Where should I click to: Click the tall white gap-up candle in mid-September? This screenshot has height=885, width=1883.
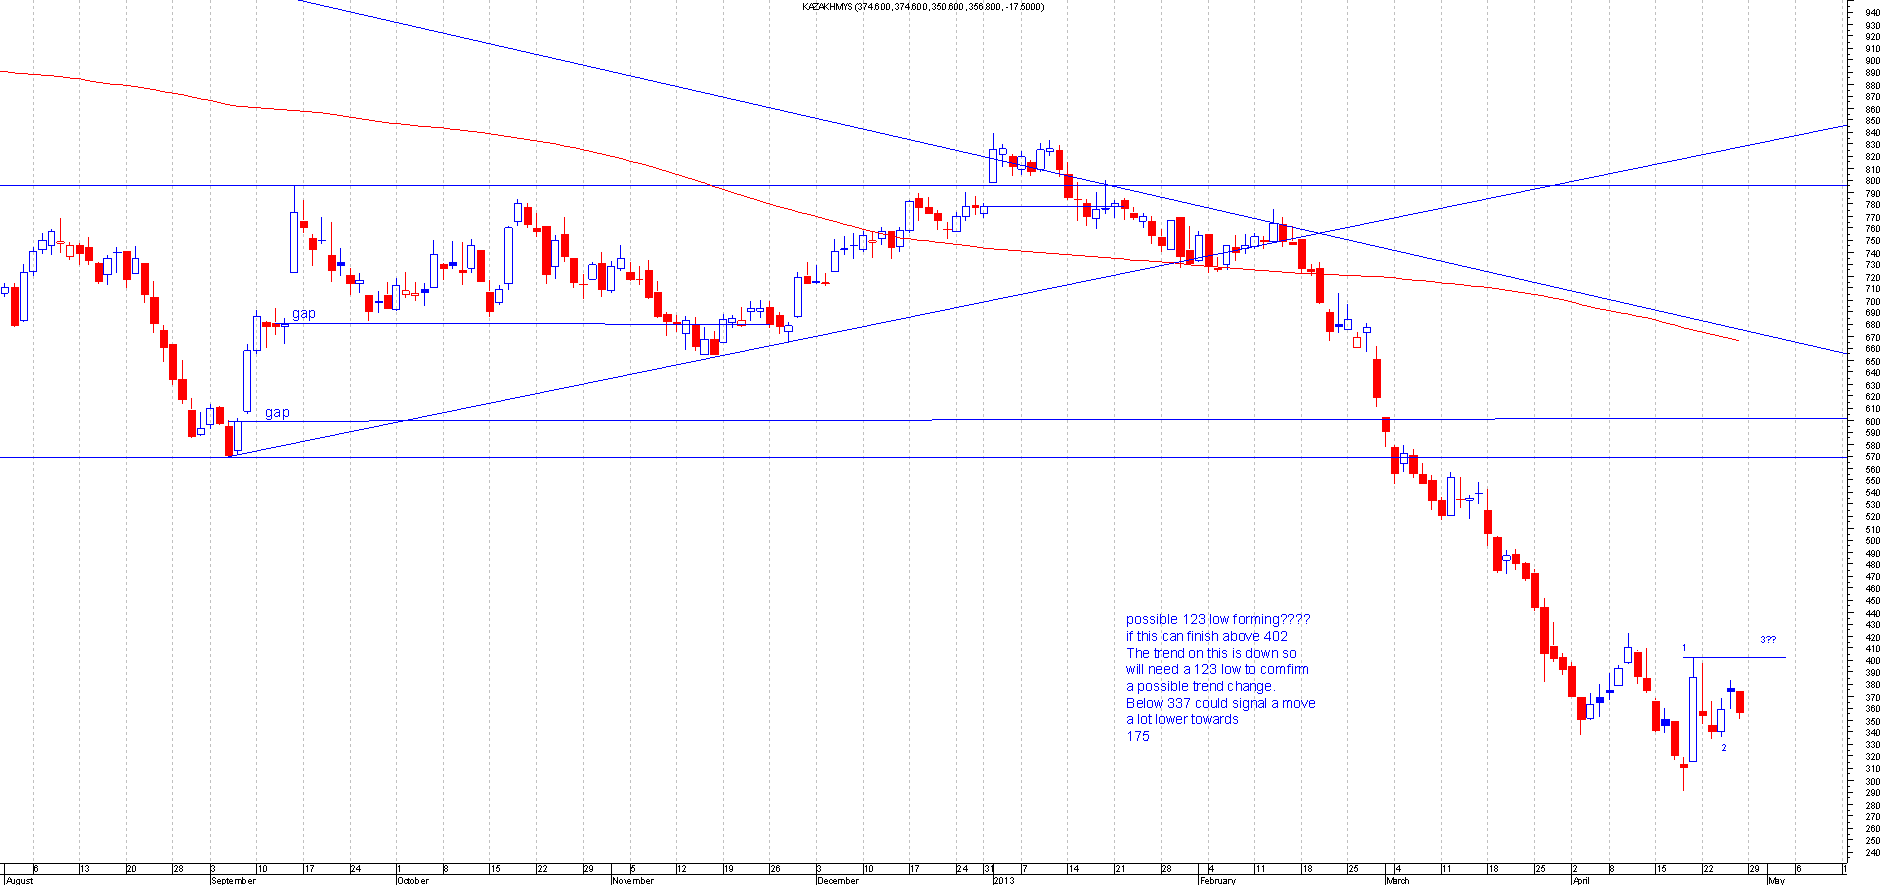(x=294, y=242)
